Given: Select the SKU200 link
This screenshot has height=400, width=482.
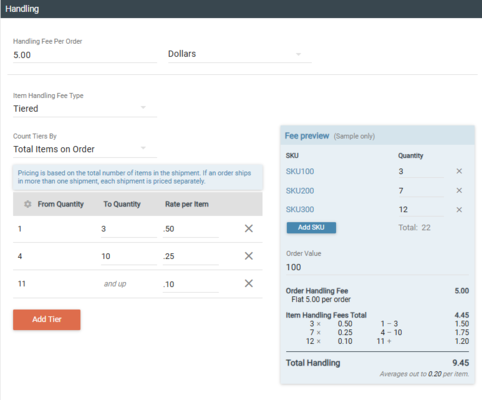Looking at the screenshot, I should coord(300,191).
